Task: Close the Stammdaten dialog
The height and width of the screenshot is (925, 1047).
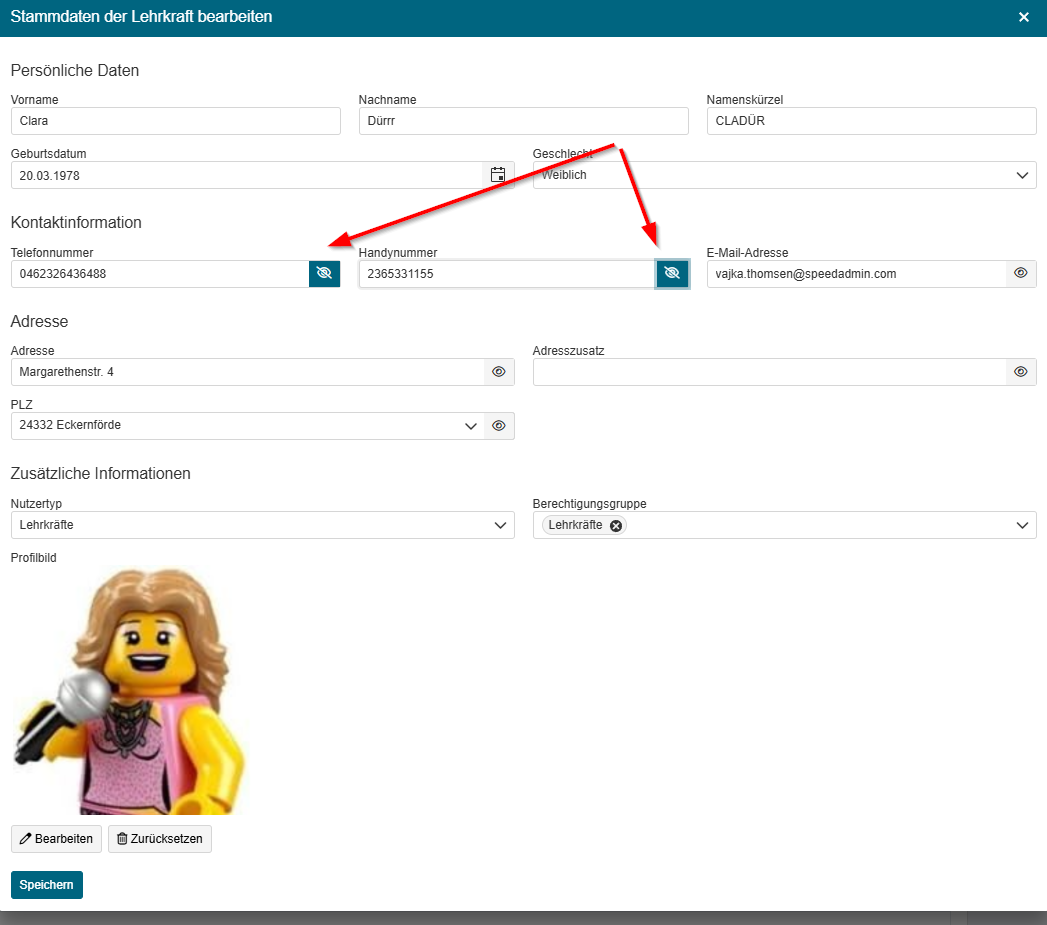Action: tap(1024, 17)
